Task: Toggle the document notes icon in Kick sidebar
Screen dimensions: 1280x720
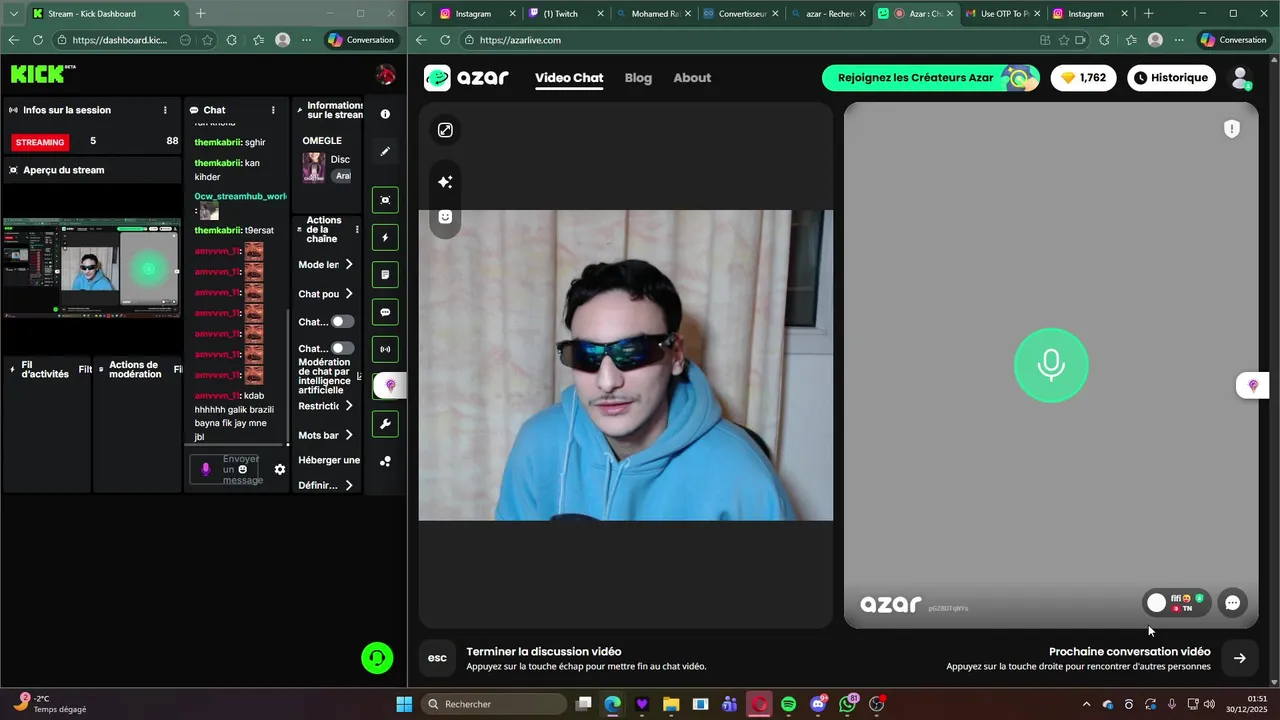Action: (x=385, y=274)
